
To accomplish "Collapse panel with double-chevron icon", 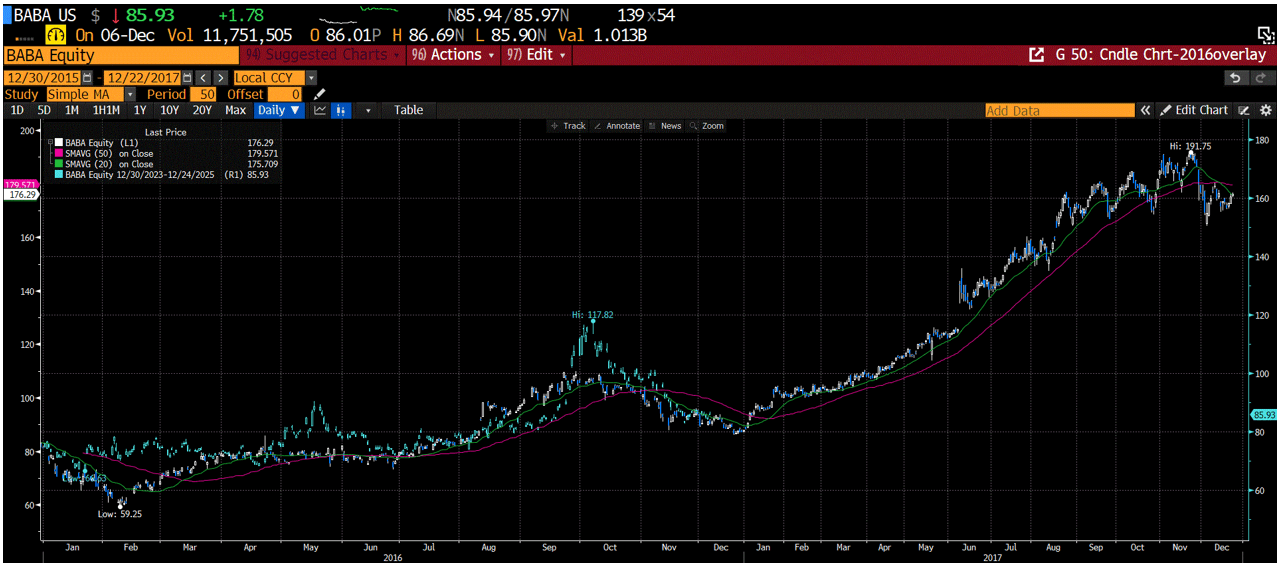I will pyautogui.click(x=1147, y=110).
